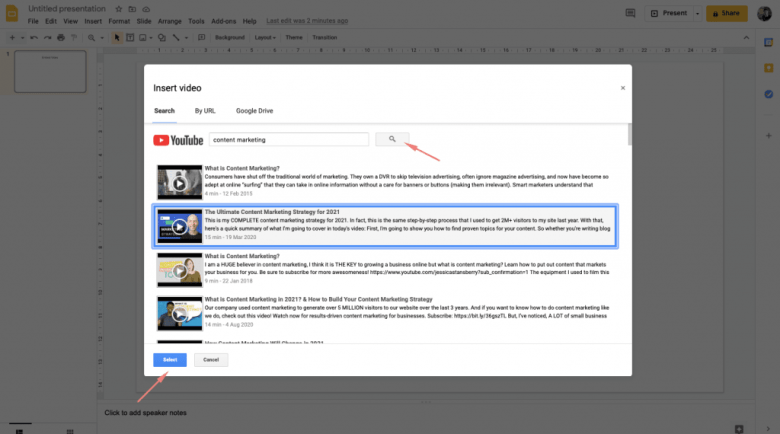The image size is (780, 434).
Task: Open the Keep sidebar icon
Action: pyautogui.click(x=769, y=68)
